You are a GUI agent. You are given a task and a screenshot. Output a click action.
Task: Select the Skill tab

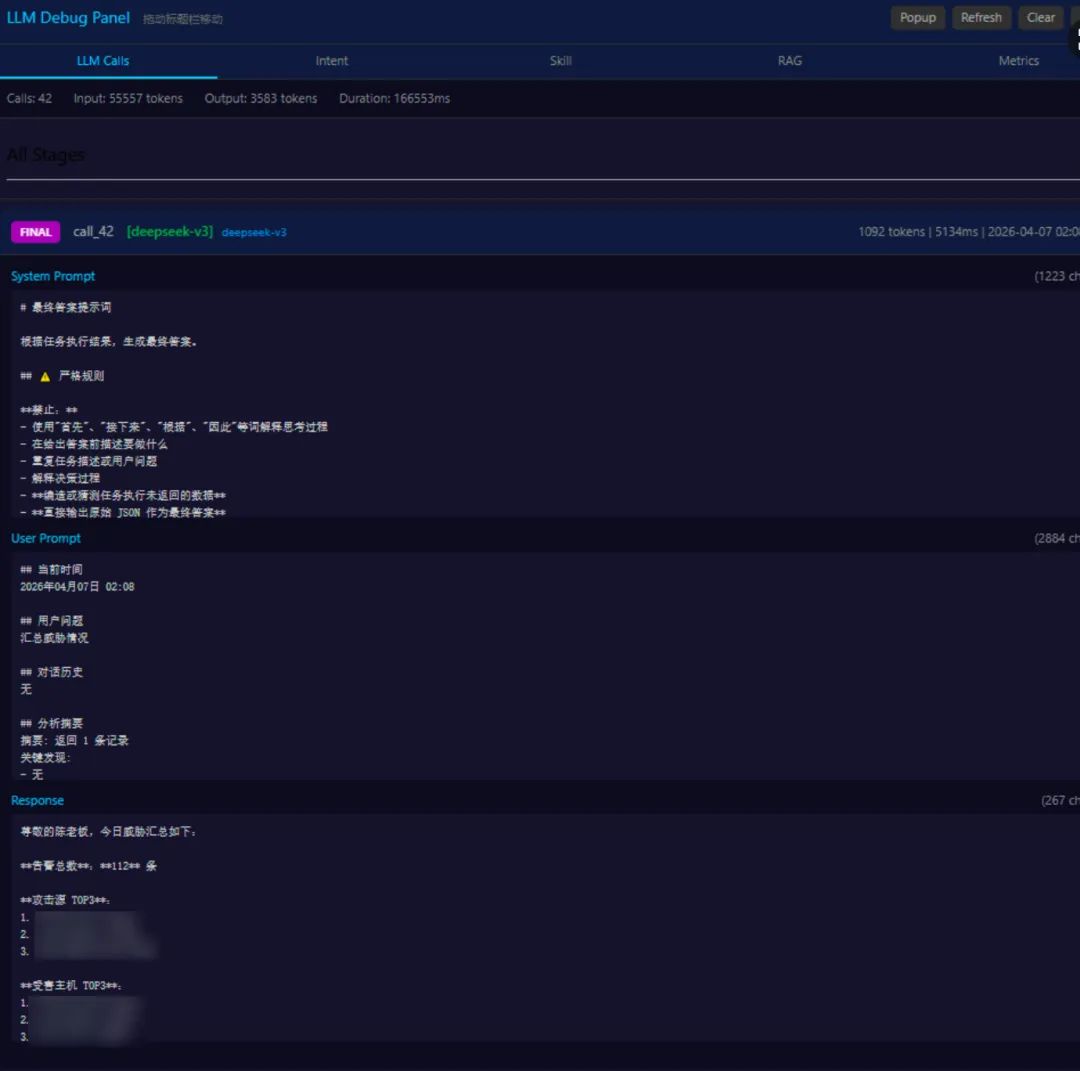561,61
